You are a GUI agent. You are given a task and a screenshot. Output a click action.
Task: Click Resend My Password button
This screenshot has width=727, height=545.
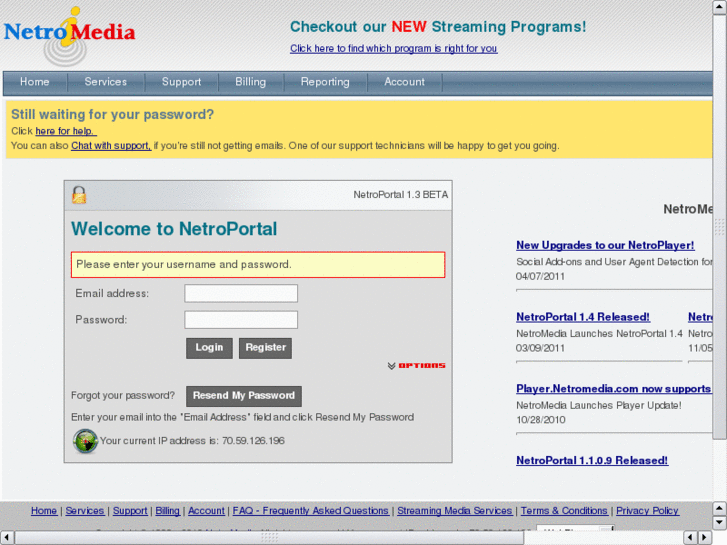point(244,396)
